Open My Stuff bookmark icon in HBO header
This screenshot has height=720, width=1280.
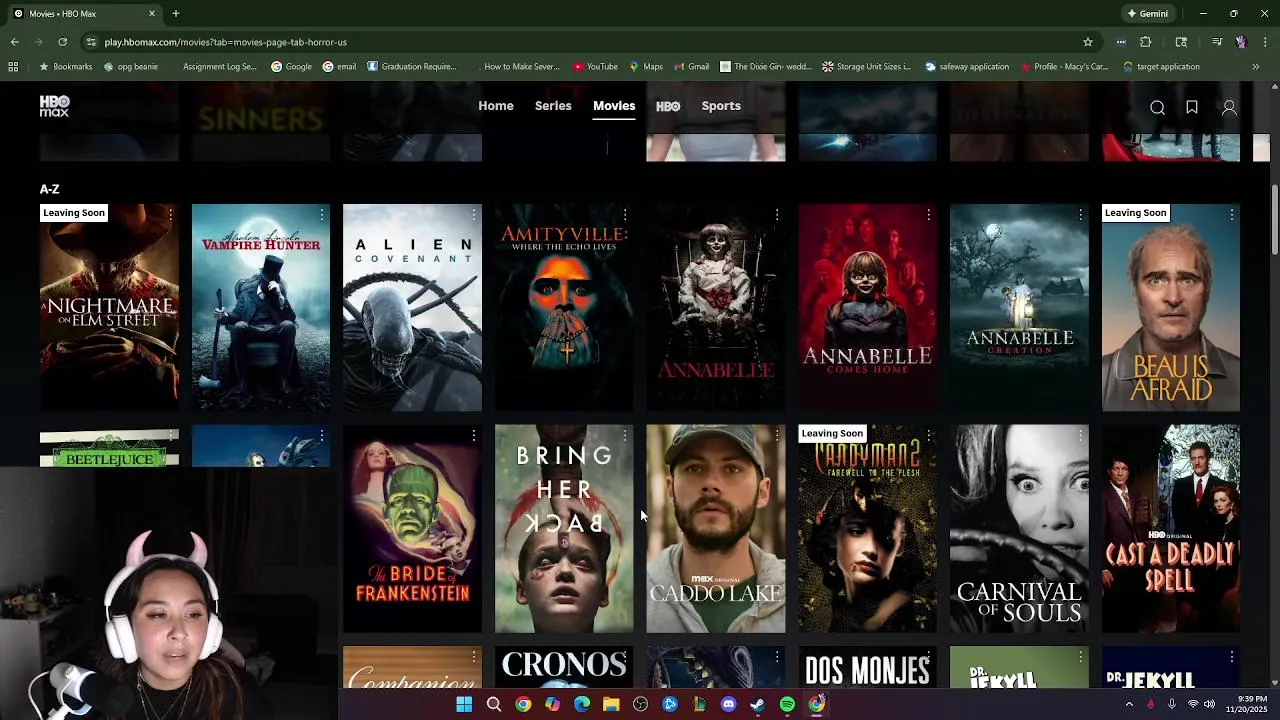[x=1192, y=107]
